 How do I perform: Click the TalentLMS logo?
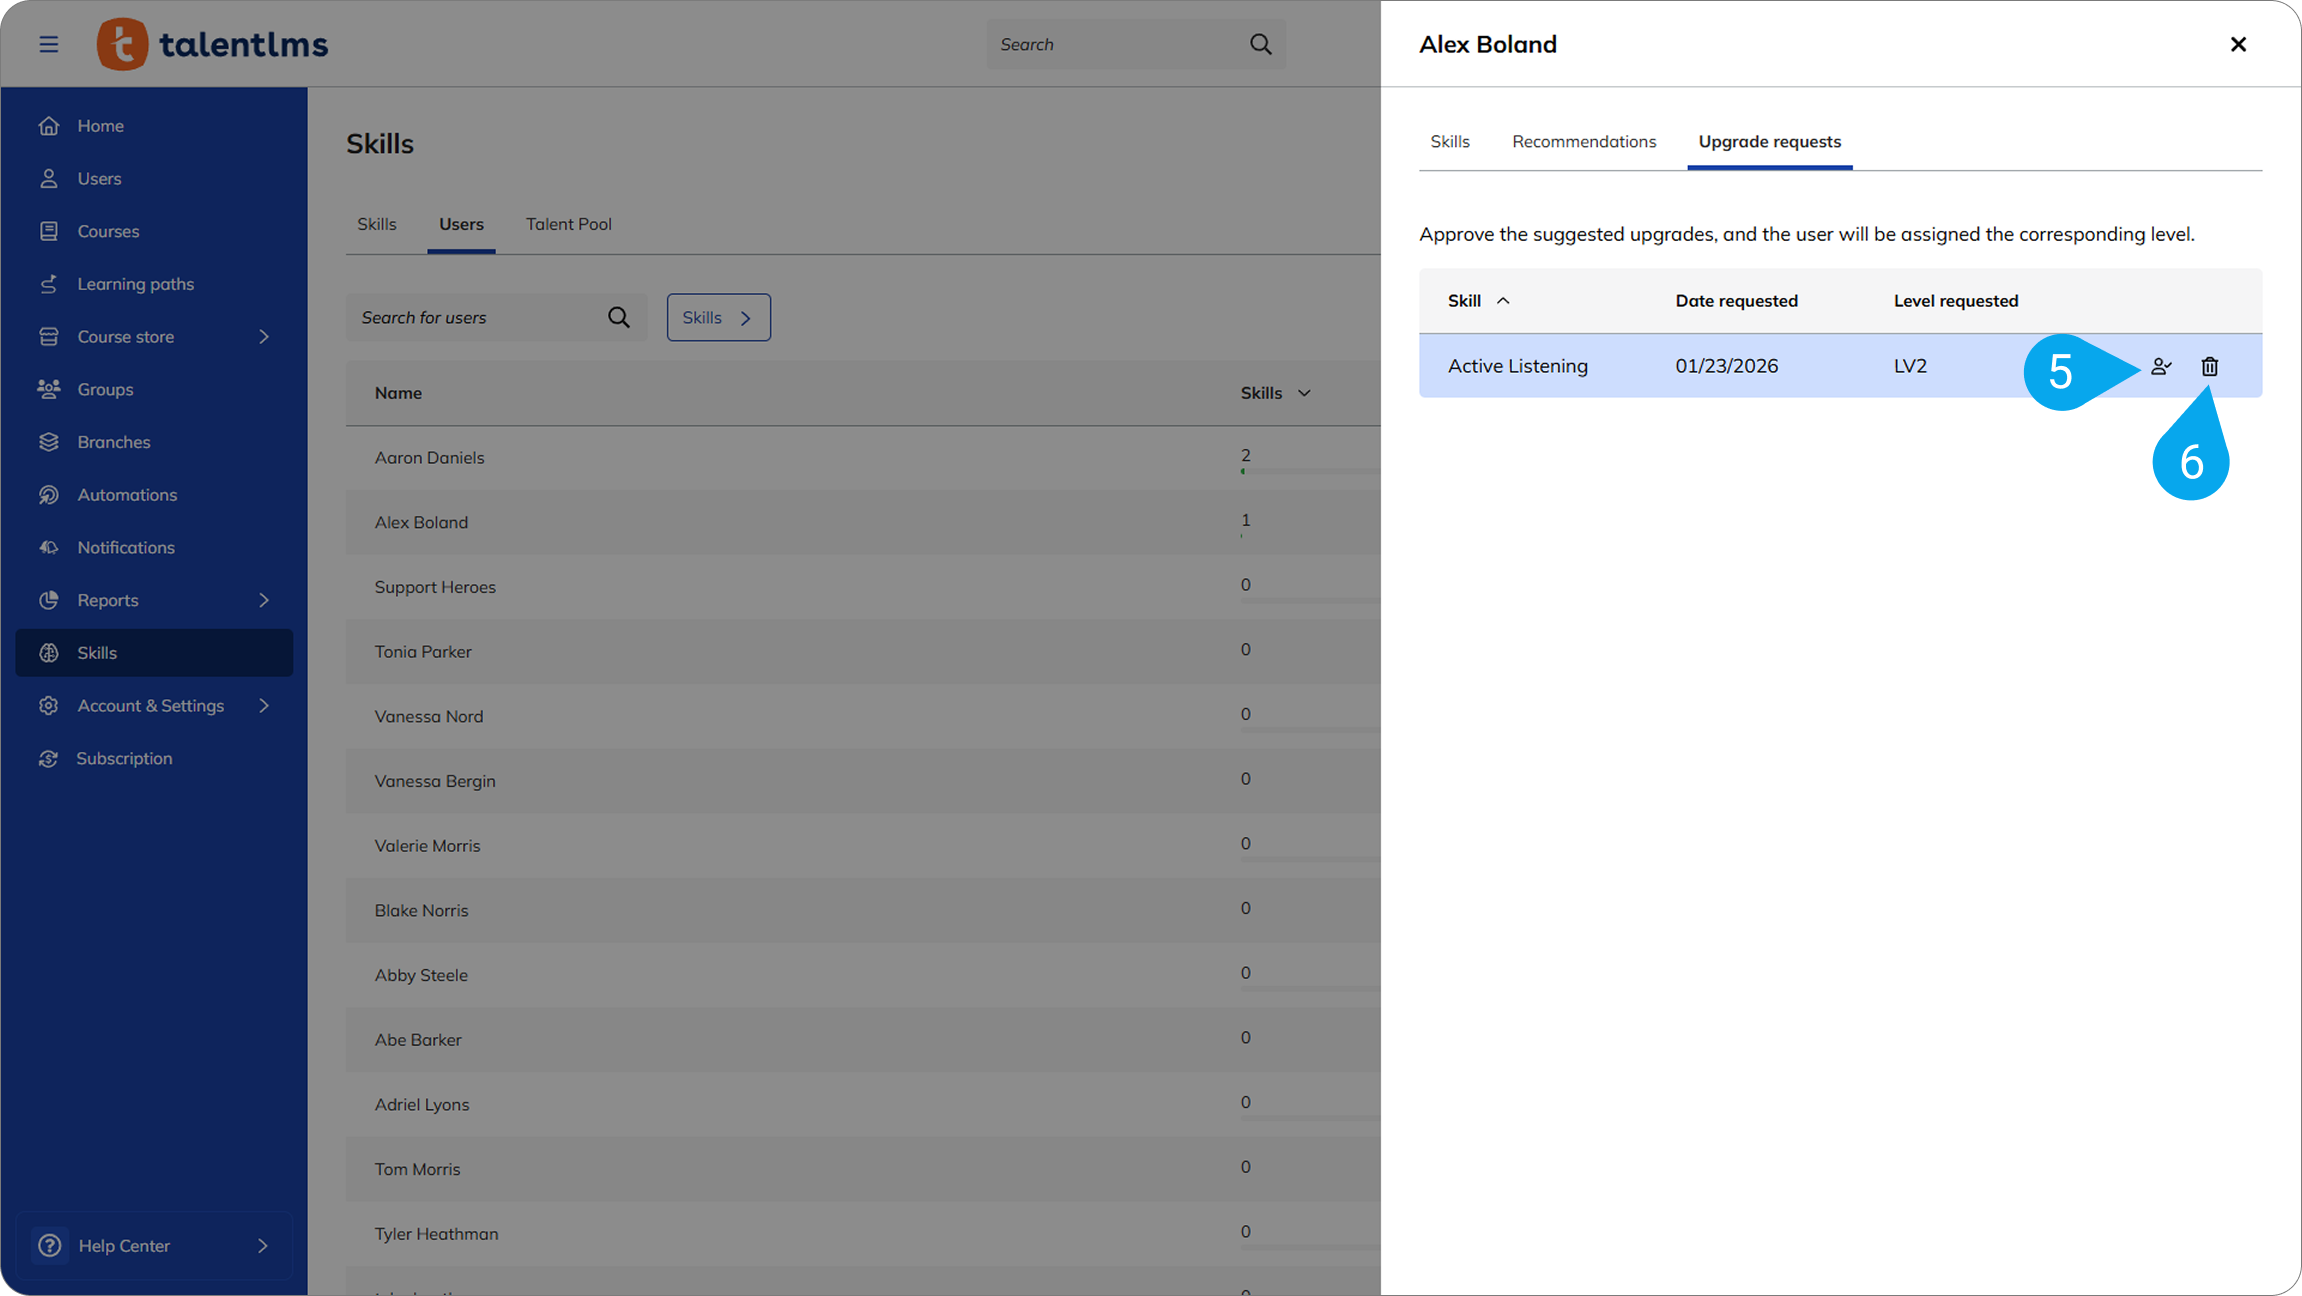[212, 44]
